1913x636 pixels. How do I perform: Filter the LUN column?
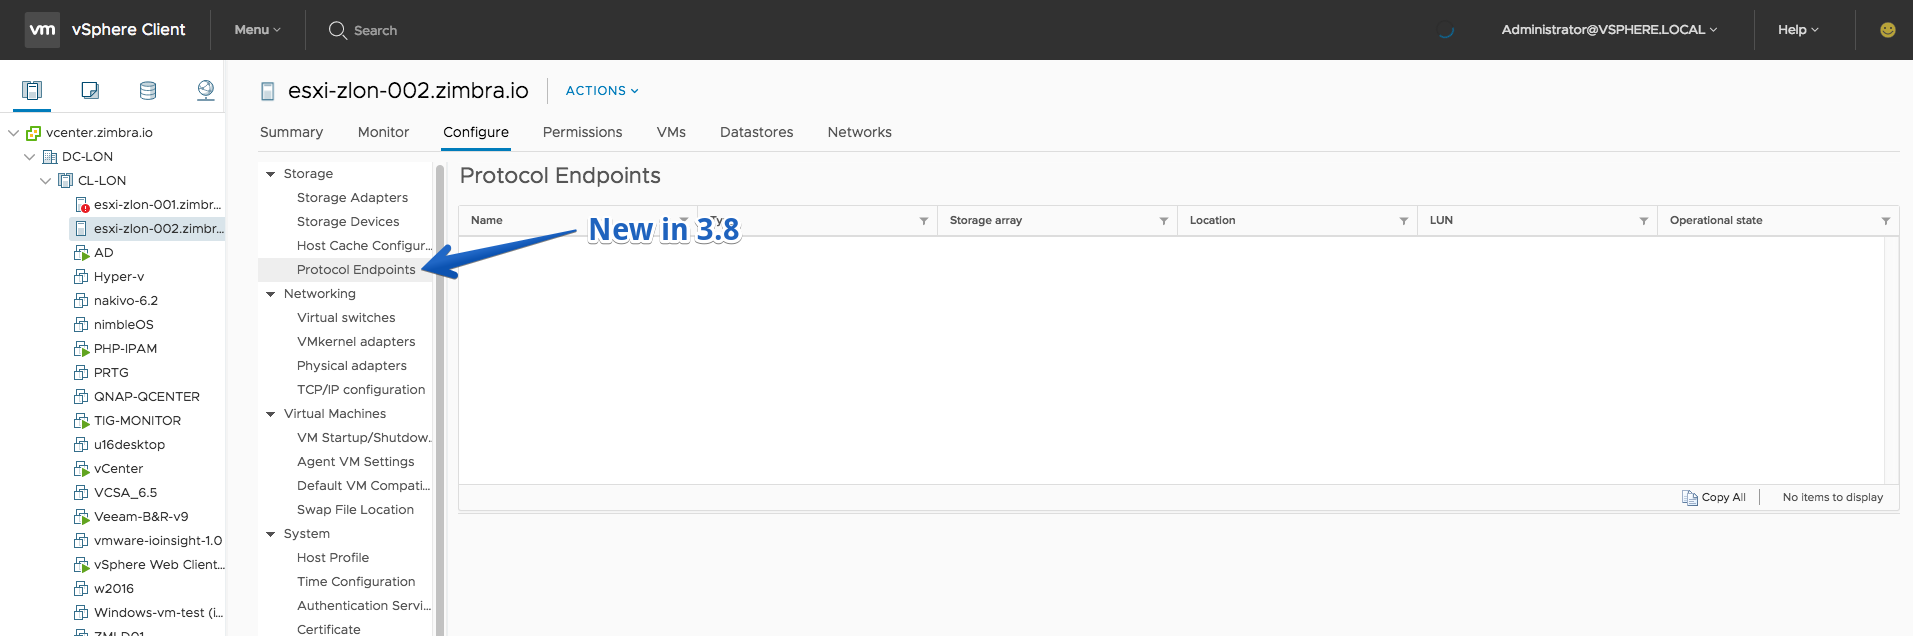coord(1644,221)
